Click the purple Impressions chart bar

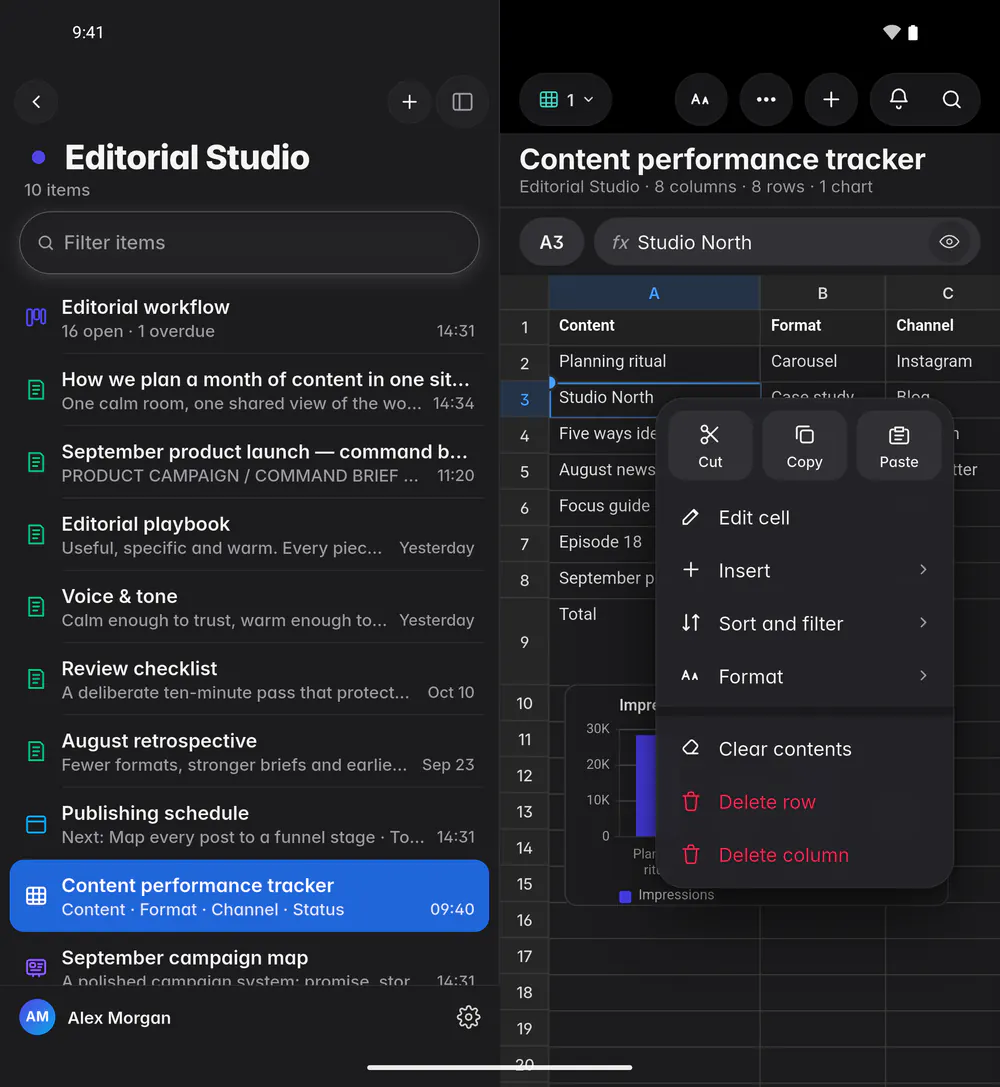pyautogui.click(x=645, y=785)
